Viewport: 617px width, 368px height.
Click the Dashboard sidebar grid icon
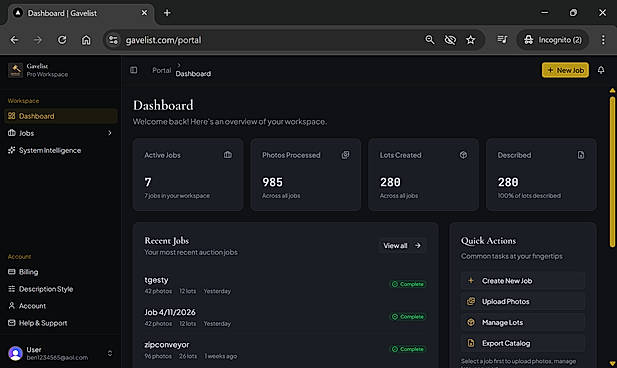pyautogui.click(x=11, y=116)
